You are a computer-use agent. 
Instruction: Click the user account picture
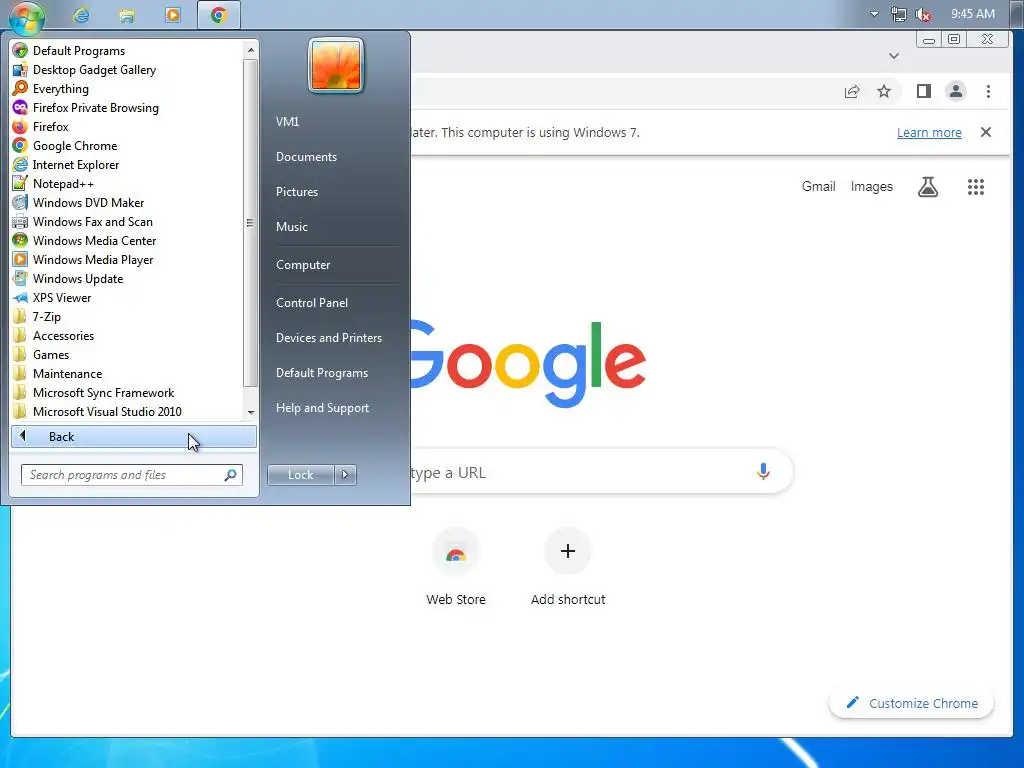point(336,65)
